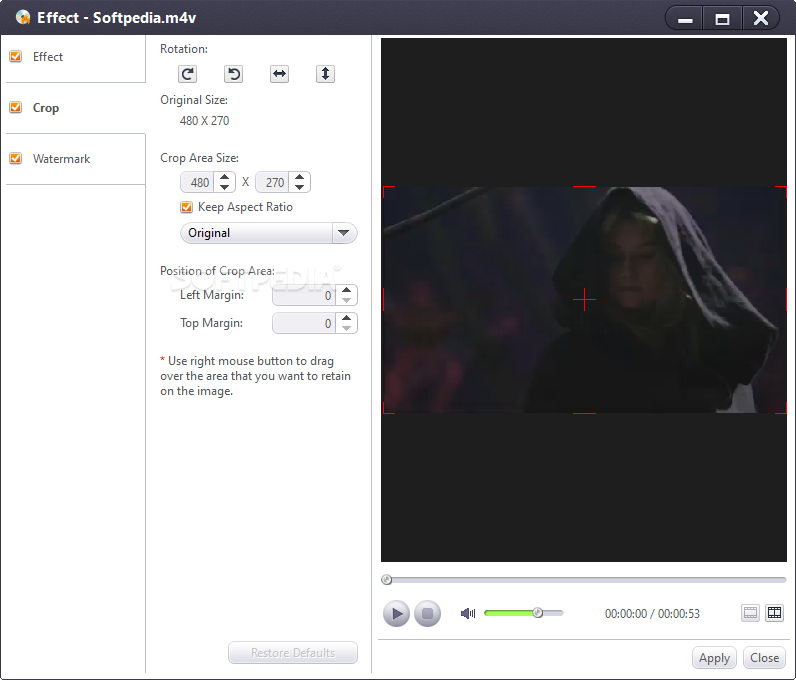Screen dimensions: 796x680
Task: Minimize the Effect window
Action: (685, 19)
